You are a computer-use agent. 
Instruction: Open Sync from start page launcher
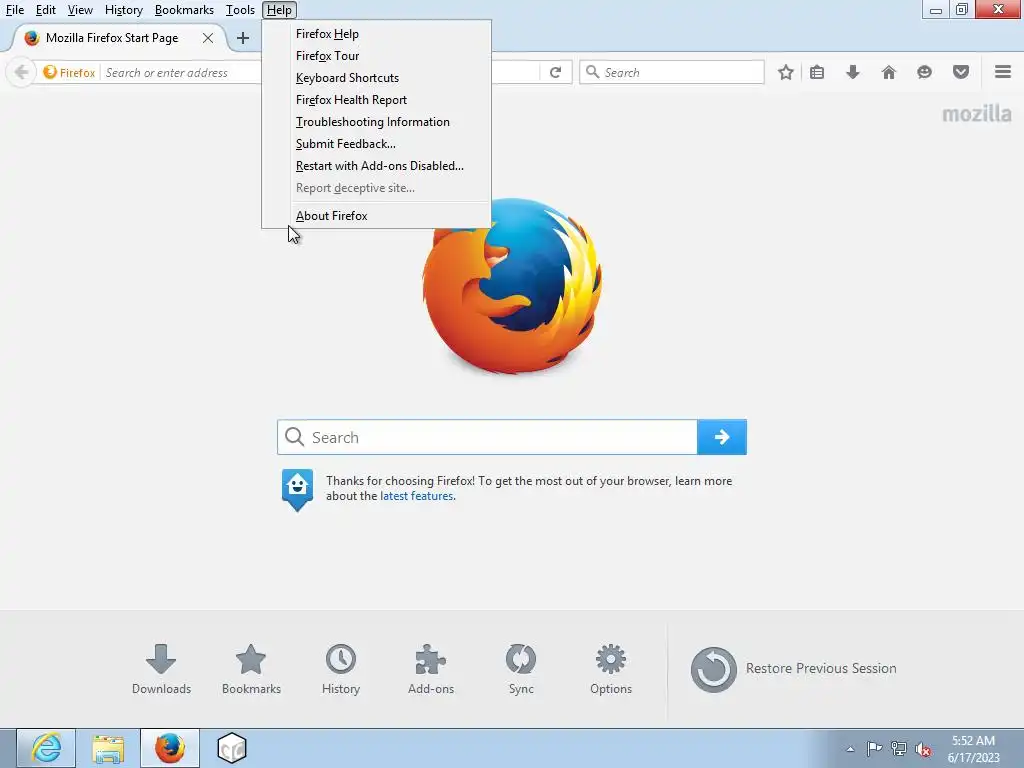point(521,669)
